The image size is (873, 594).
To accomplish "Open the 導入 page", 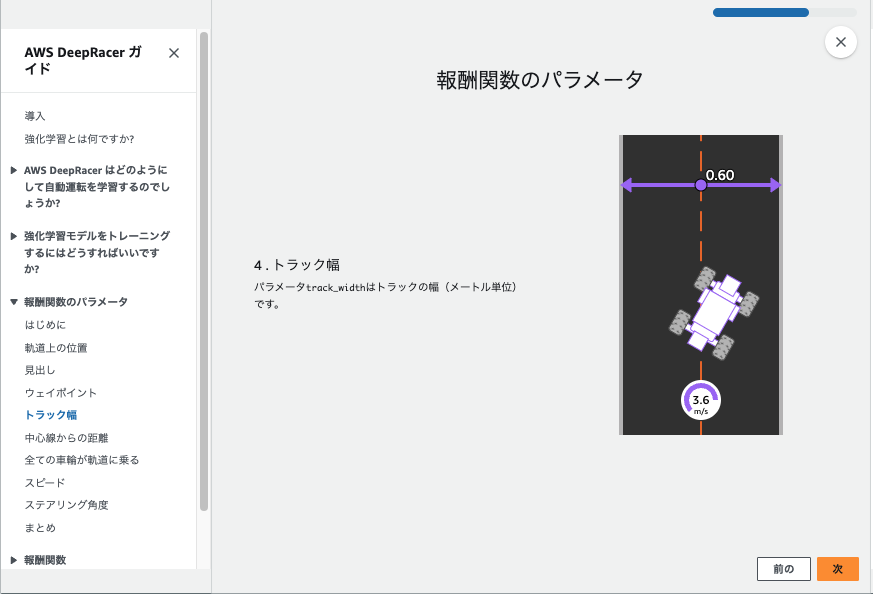I will click(x=35, y=115).
